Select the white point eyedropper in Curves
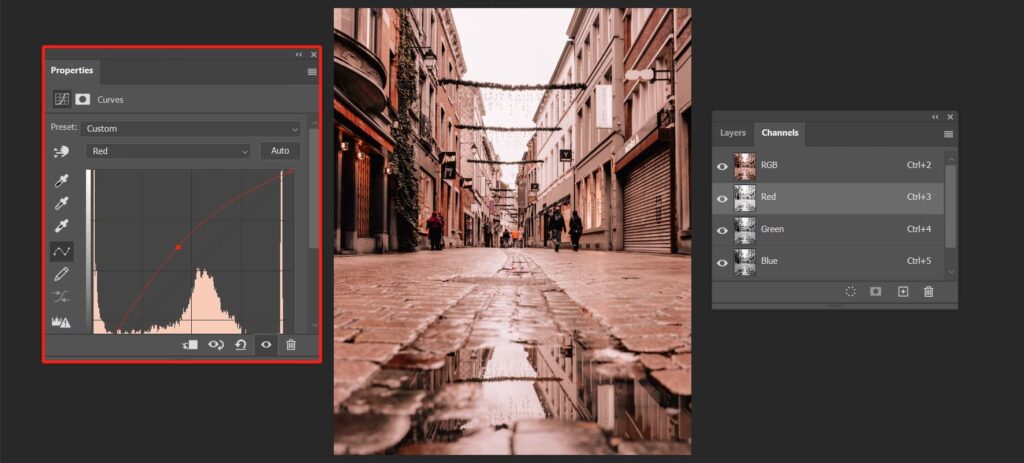This screenshot has width=1024, height=463. [x=62, y=227]
